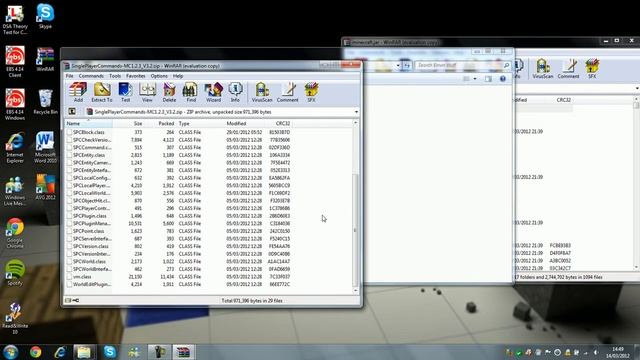Open the Help menu in WinRAR
Image resolution: width=640 pixels, height=360 pixels.
(x=178, y=76)
